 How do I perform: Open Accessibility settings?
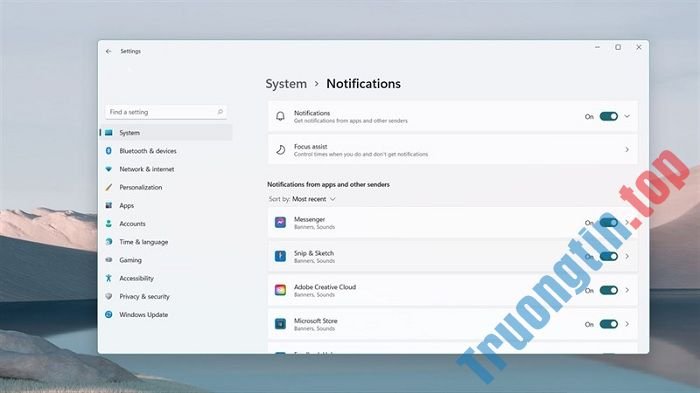[166, 278]
